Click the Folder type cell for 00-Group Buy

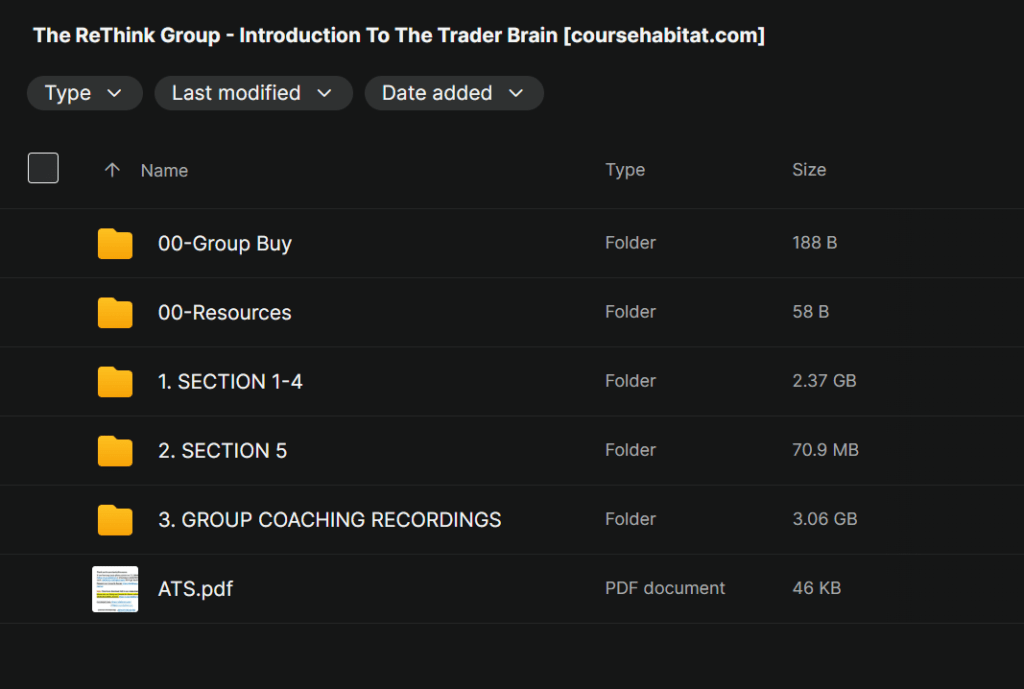point(630,243)
